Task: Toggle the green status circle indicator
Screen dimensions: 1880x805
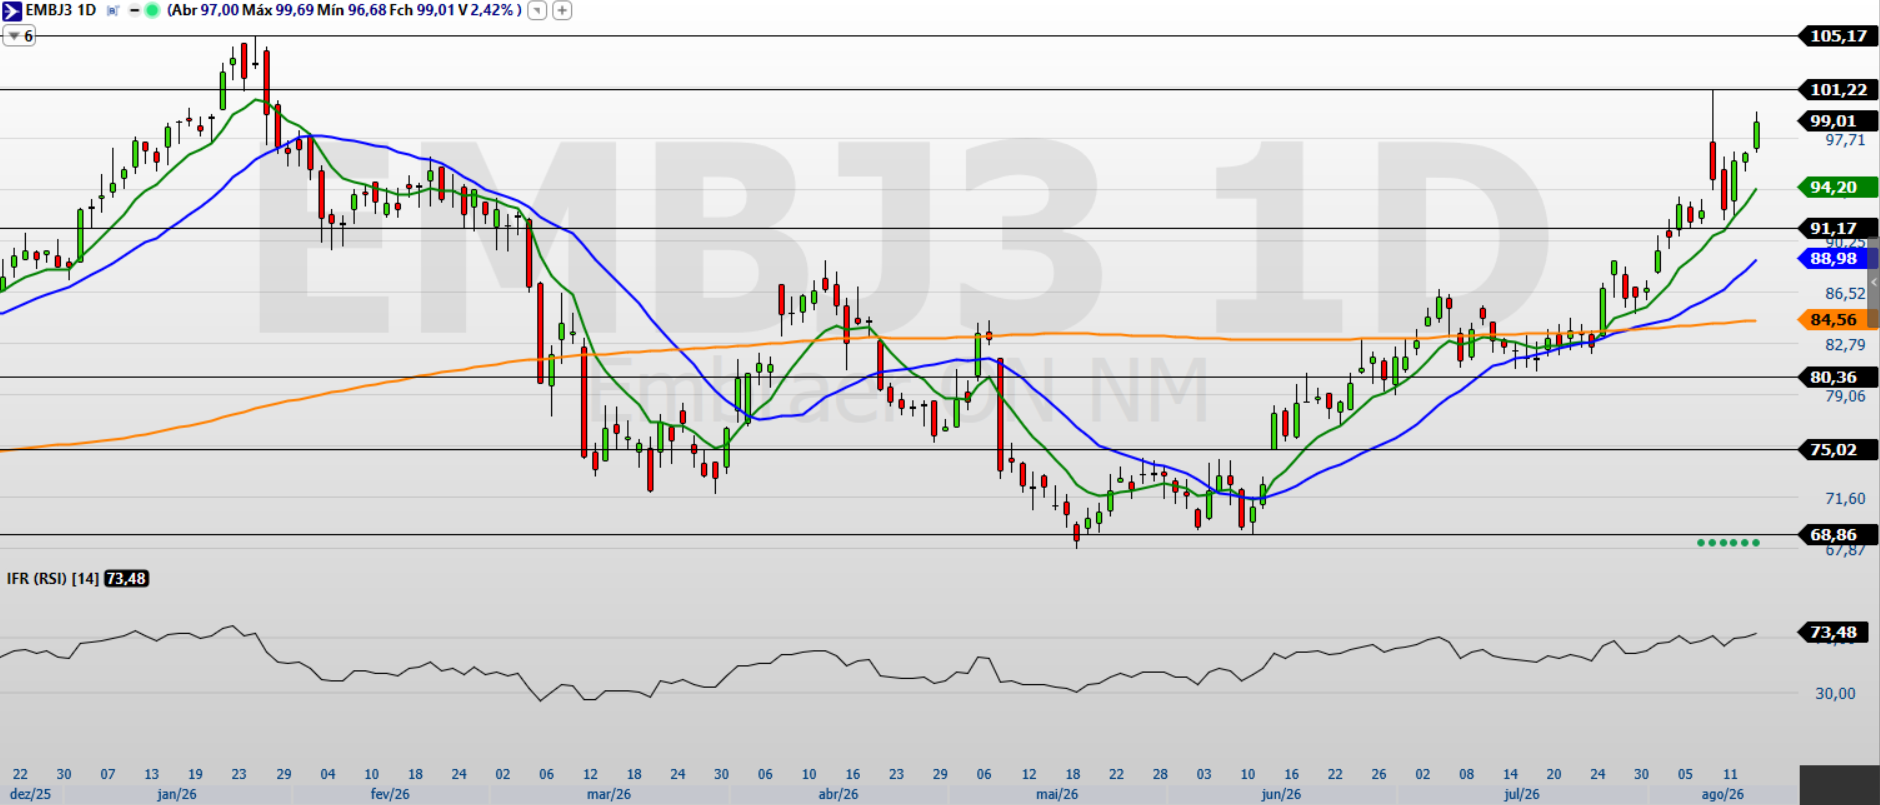Action: point(152,11)
